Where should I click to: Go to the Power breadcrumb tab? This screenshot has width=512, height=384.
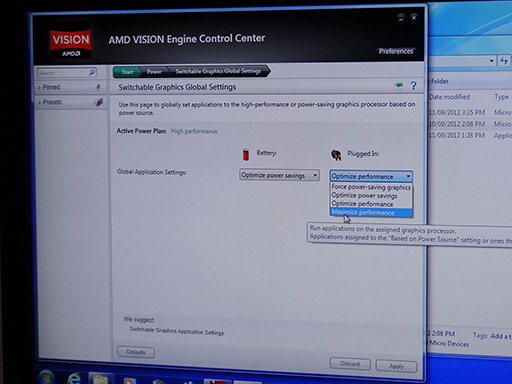pos(154,72)
